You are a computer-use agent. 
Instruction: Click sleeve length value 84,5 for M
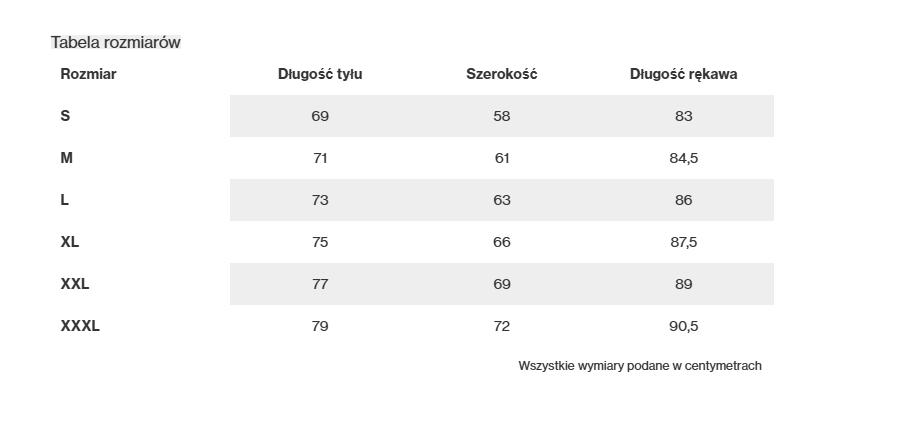(683, 158)
